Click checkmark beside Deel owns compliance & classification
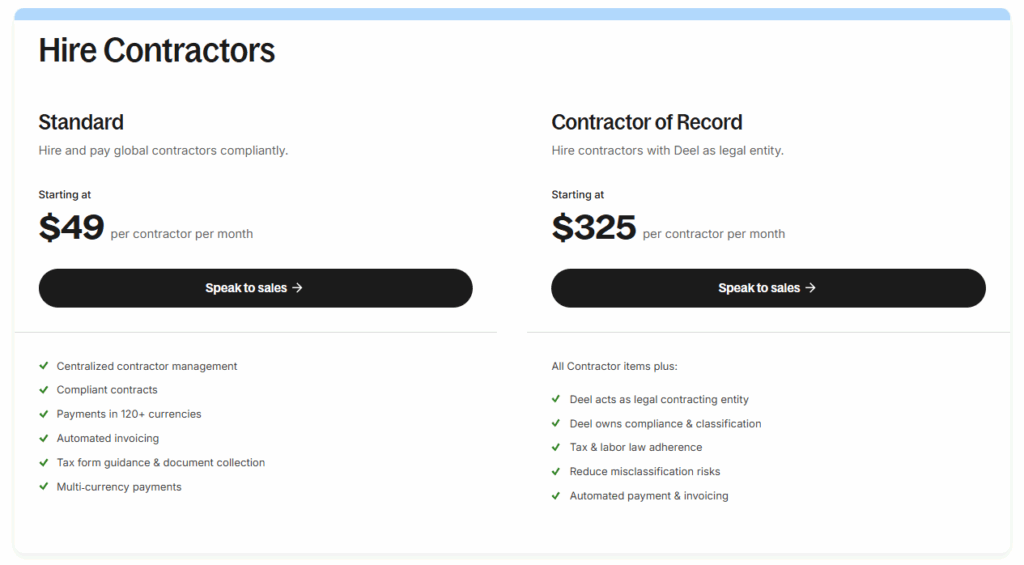 coord(557,423)
